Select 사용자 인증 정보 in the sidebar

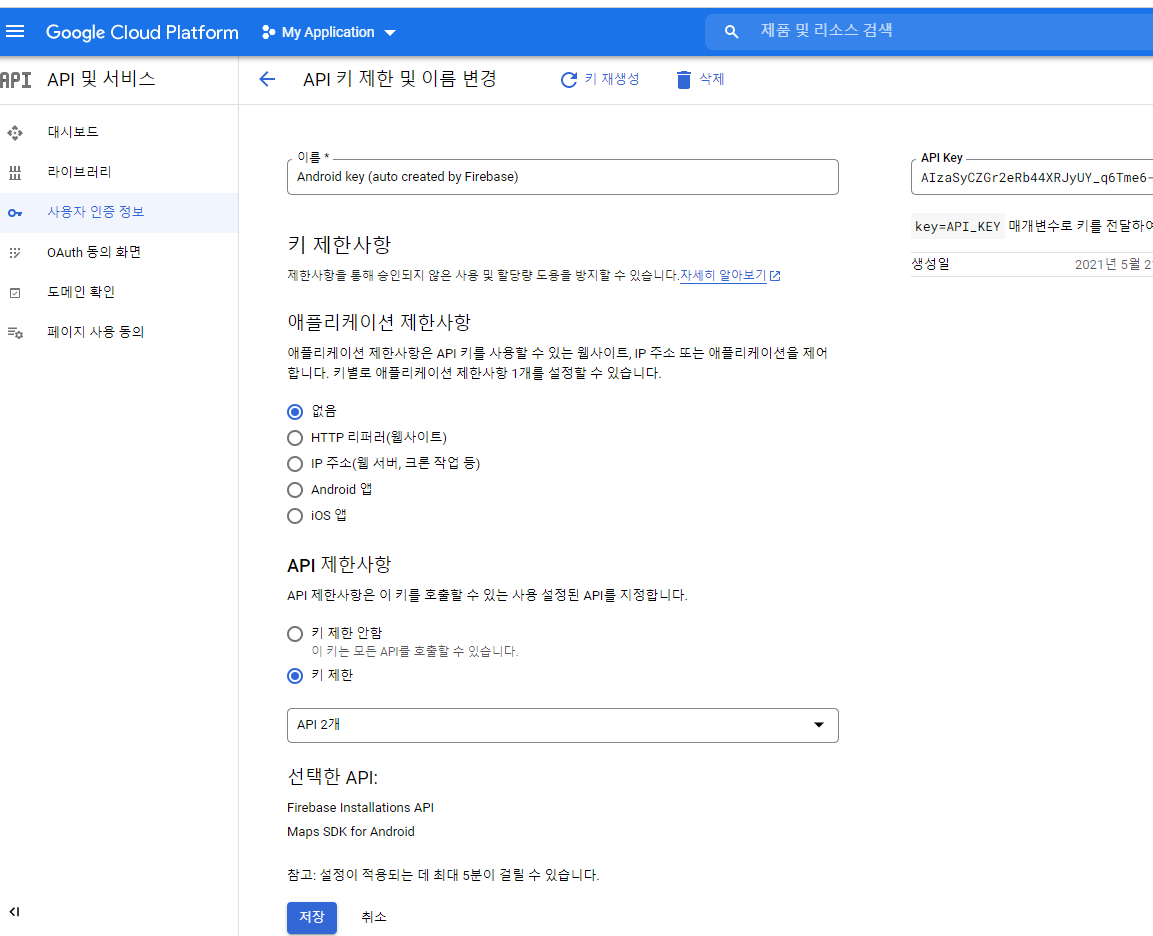96,212
